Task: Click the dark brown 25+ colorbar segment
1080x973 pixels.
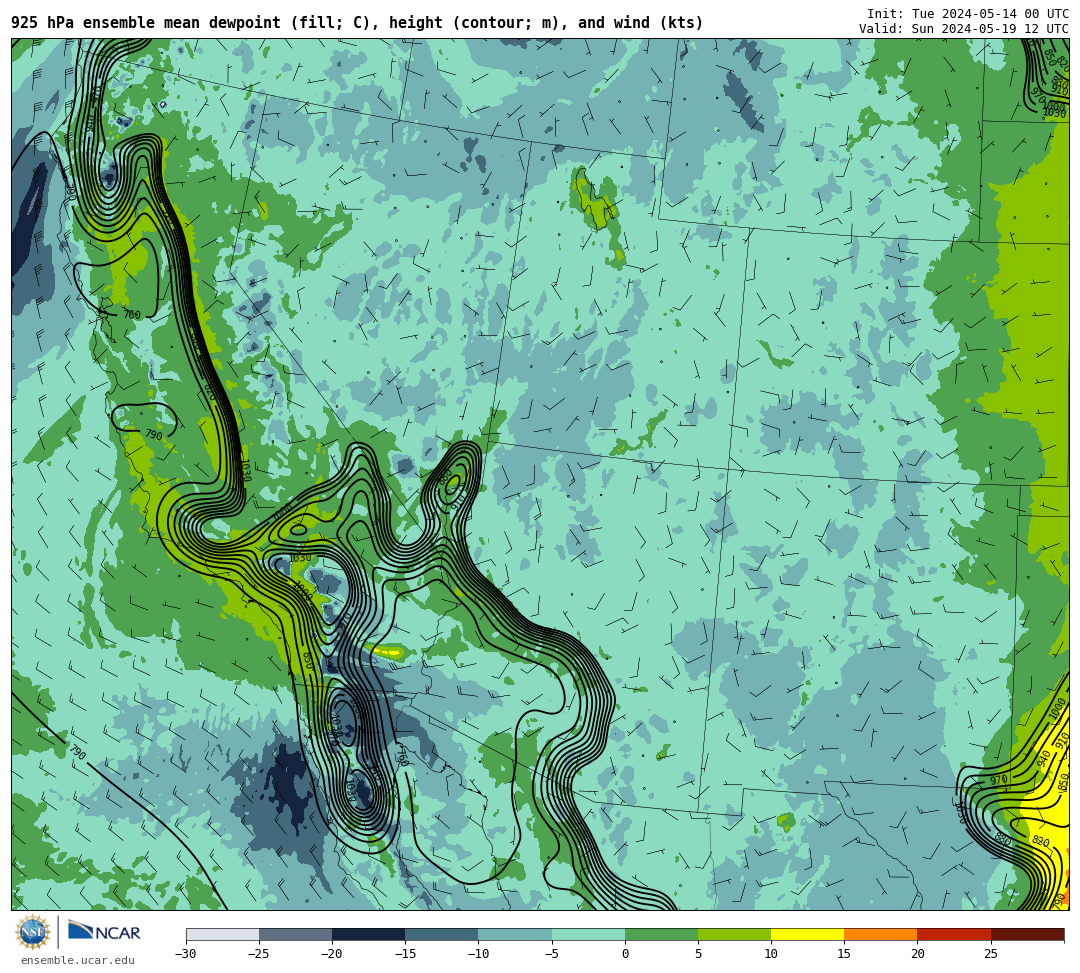Action: pyautogui.click(x=1028, y=934)
